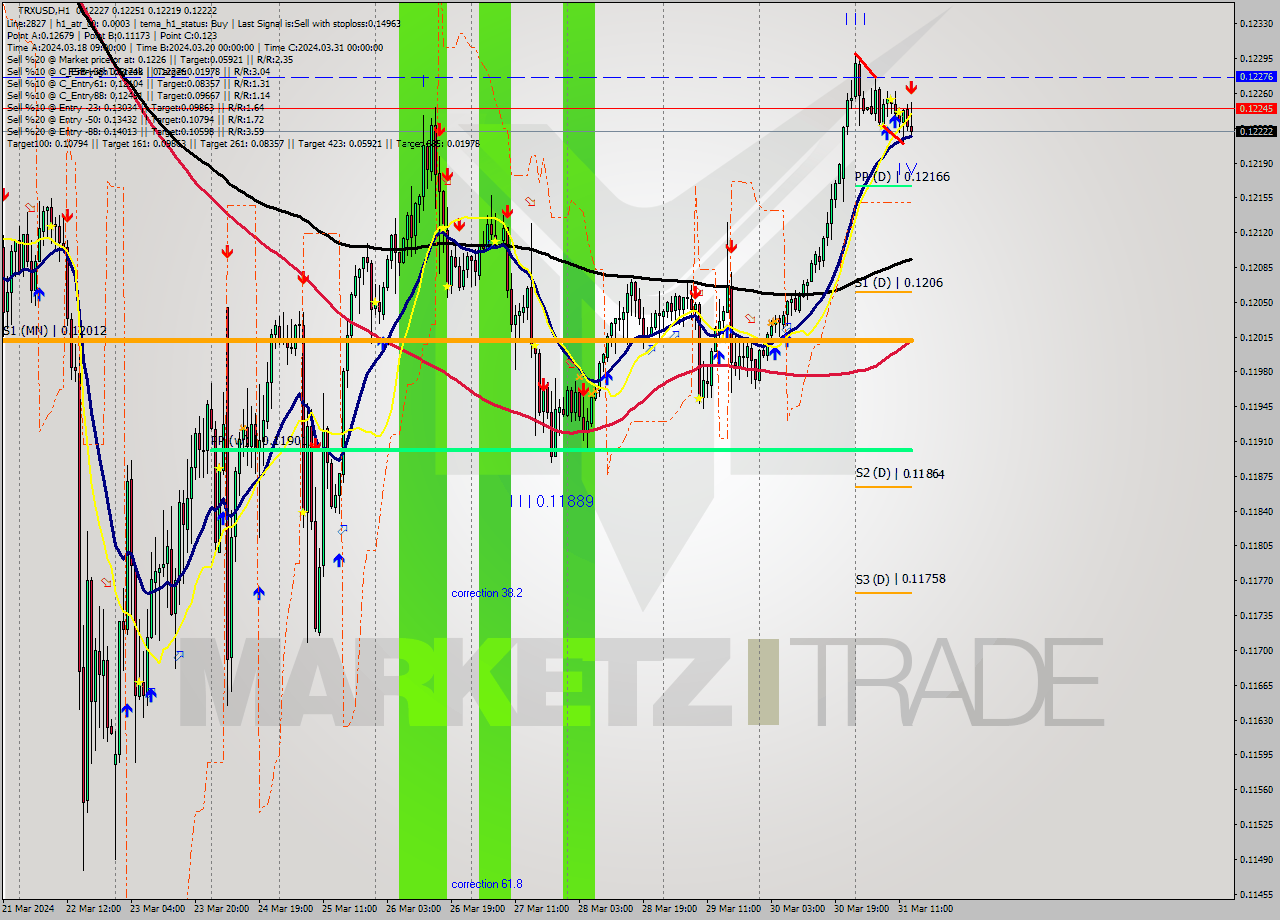The height and width of the screenshot is (920, 1280).
Task: Click the 'correction 61.8' label
Action: coord(487,884)
